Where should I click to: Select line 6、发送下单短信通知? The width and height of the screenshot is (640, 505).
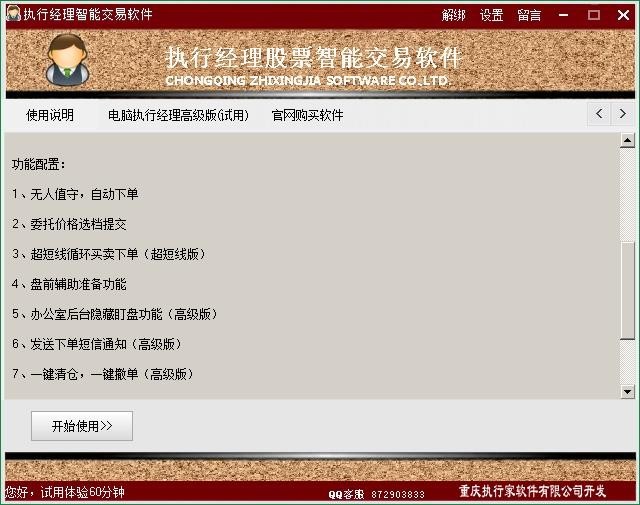coord(97,344)
